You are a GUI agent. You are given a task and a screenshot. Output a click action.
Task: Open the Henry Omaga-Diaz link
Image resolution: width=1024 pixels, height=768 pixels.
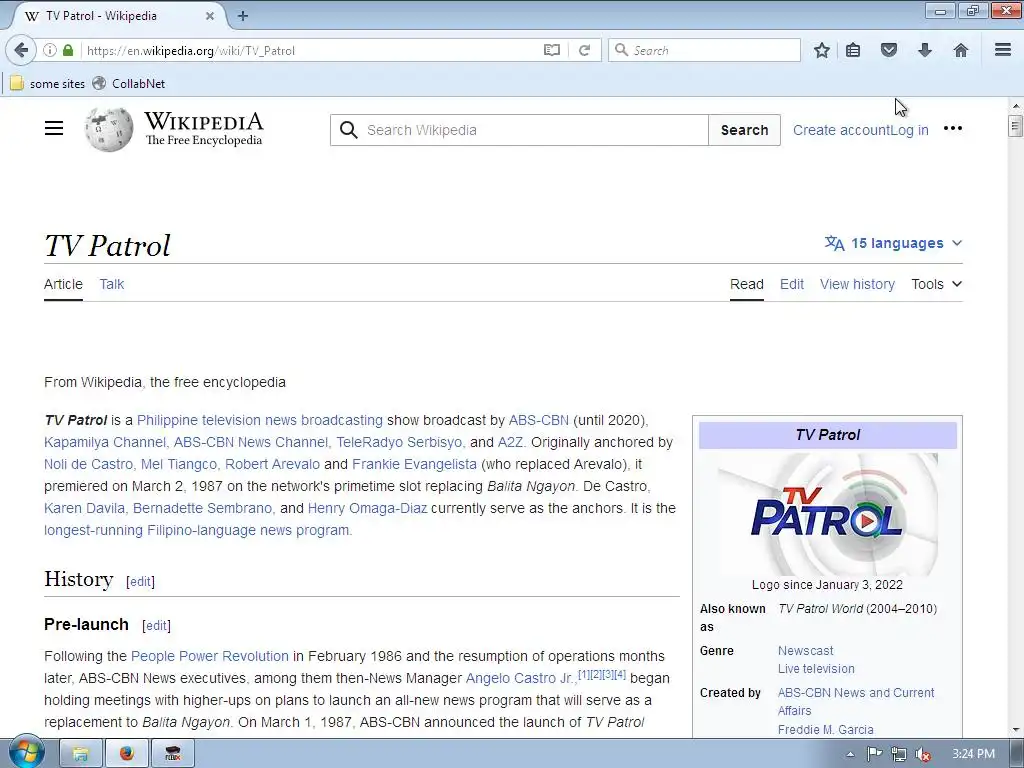(x=367, y=508)
